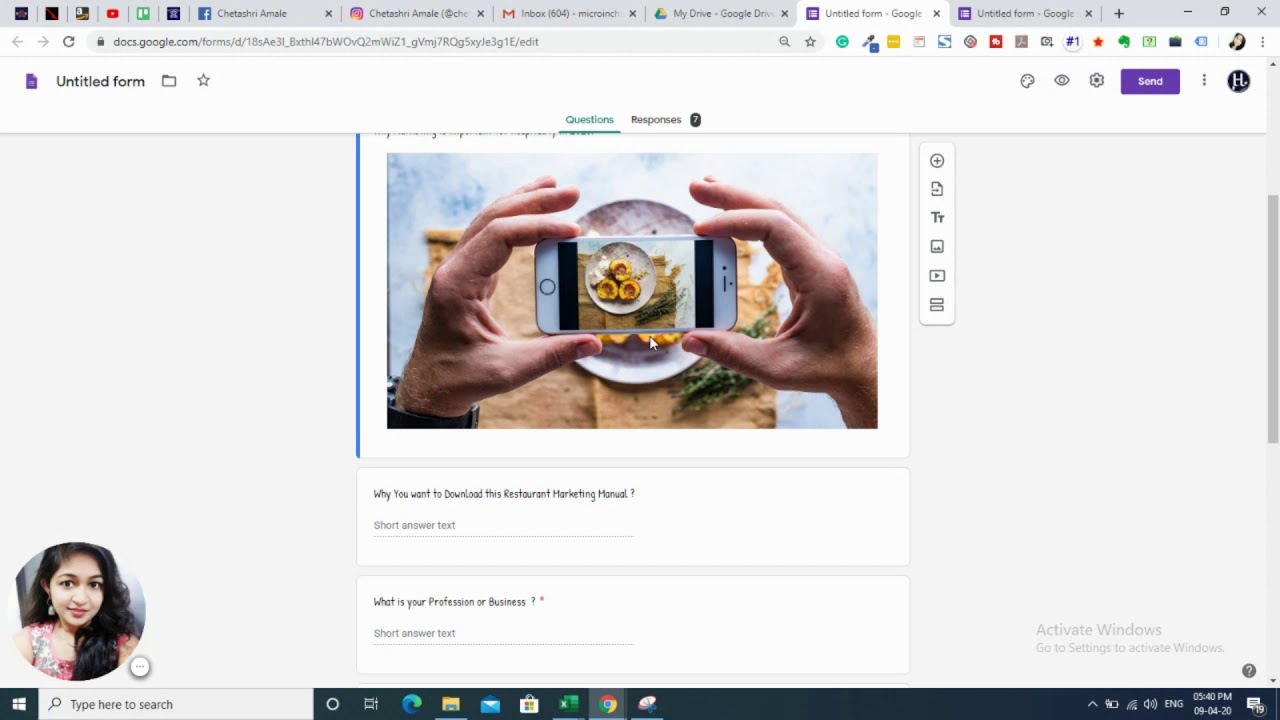Switch to the Chetashri Amale Facebook tab
The height and width of the screenshot is (720, 1280).
pyautogui.click(x=264, y=14)
